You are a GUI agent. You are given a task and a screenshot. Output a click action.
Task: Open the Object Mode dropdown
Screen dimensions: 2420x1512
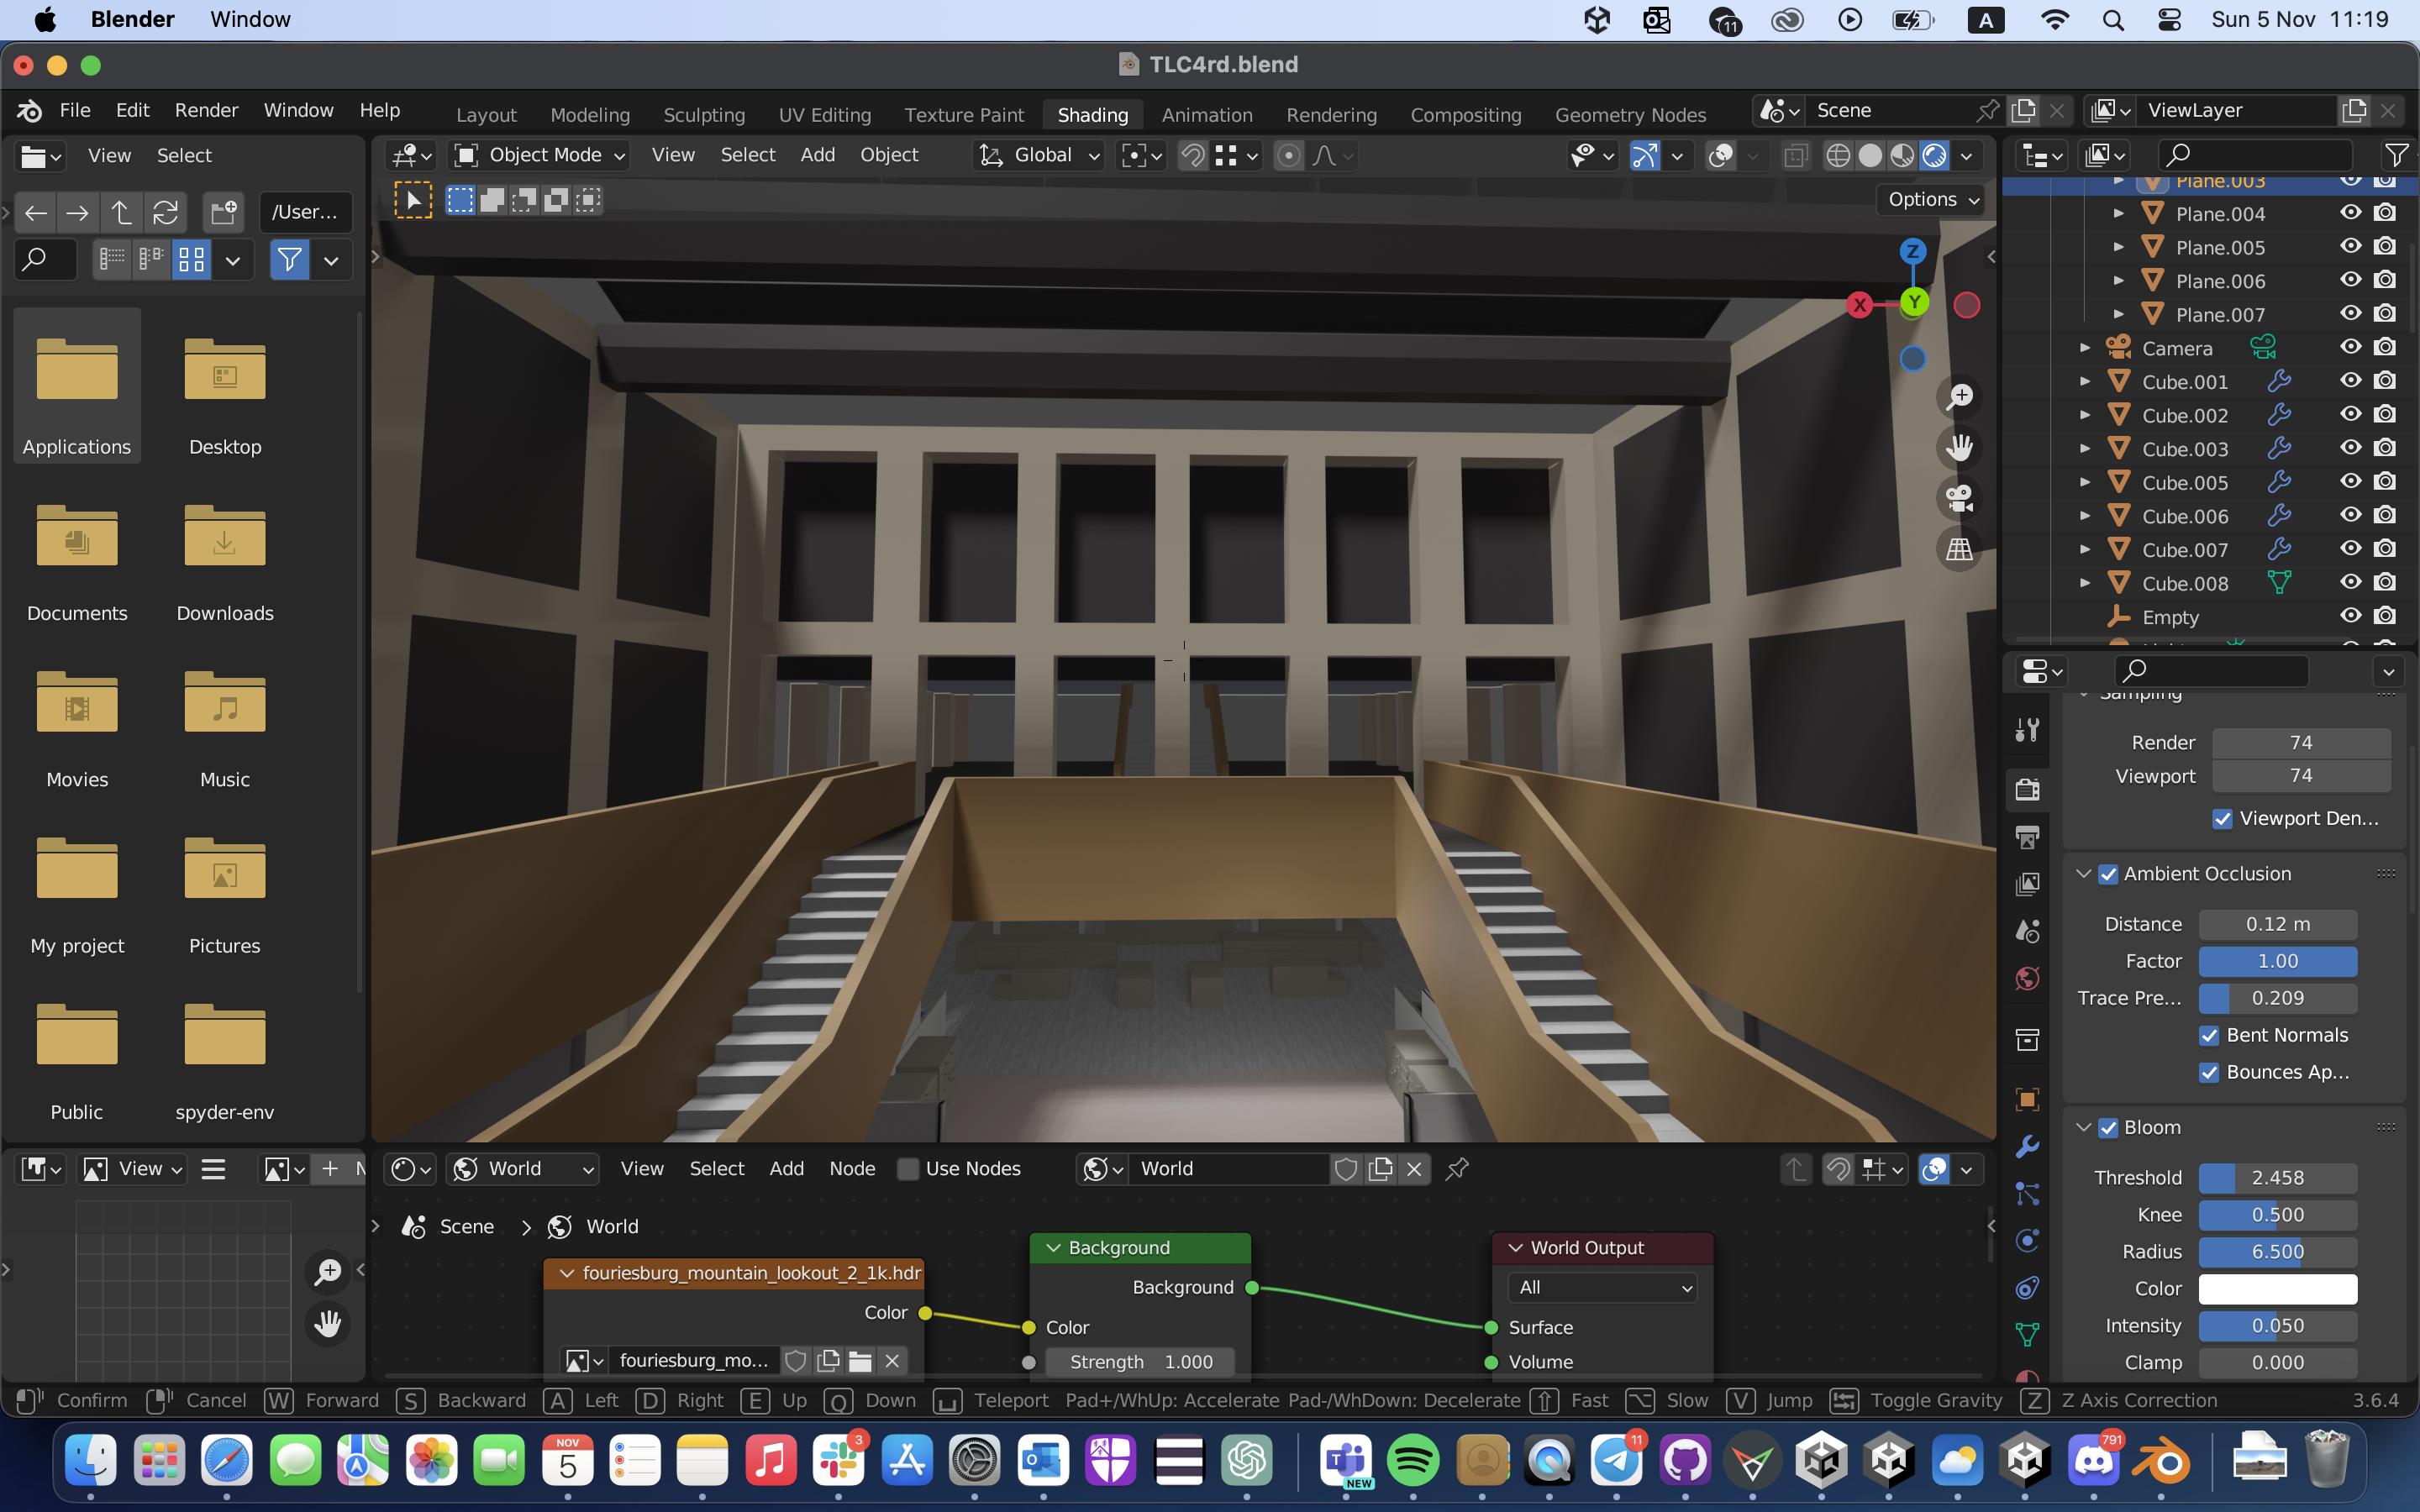point(541,155)
